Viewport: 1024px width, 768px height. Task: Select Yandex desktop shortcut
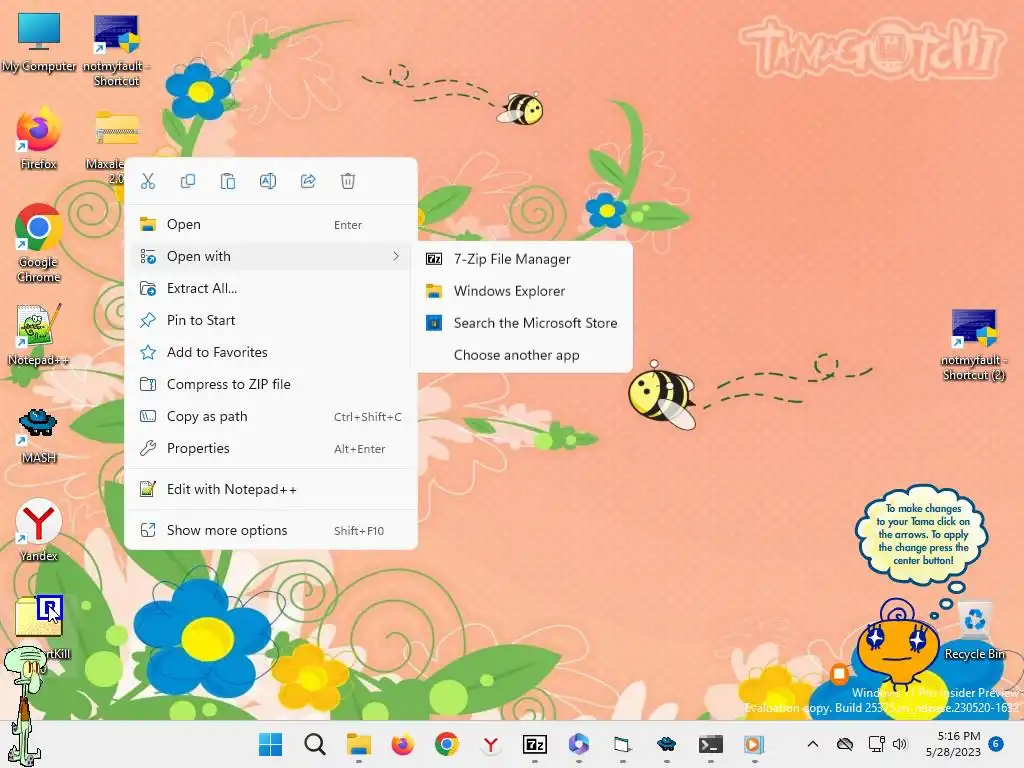(39, 530)
